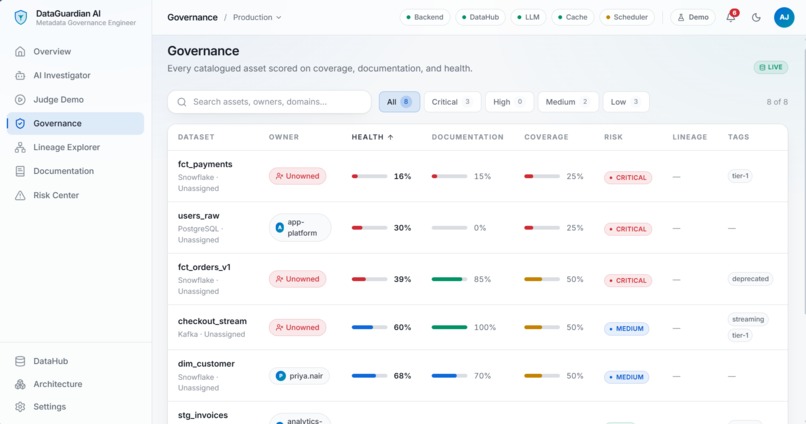This screenshot has width=806, height=424.
Task: Click the Settings gear icon
Action: pyautogui.click(x=20, y=407)
